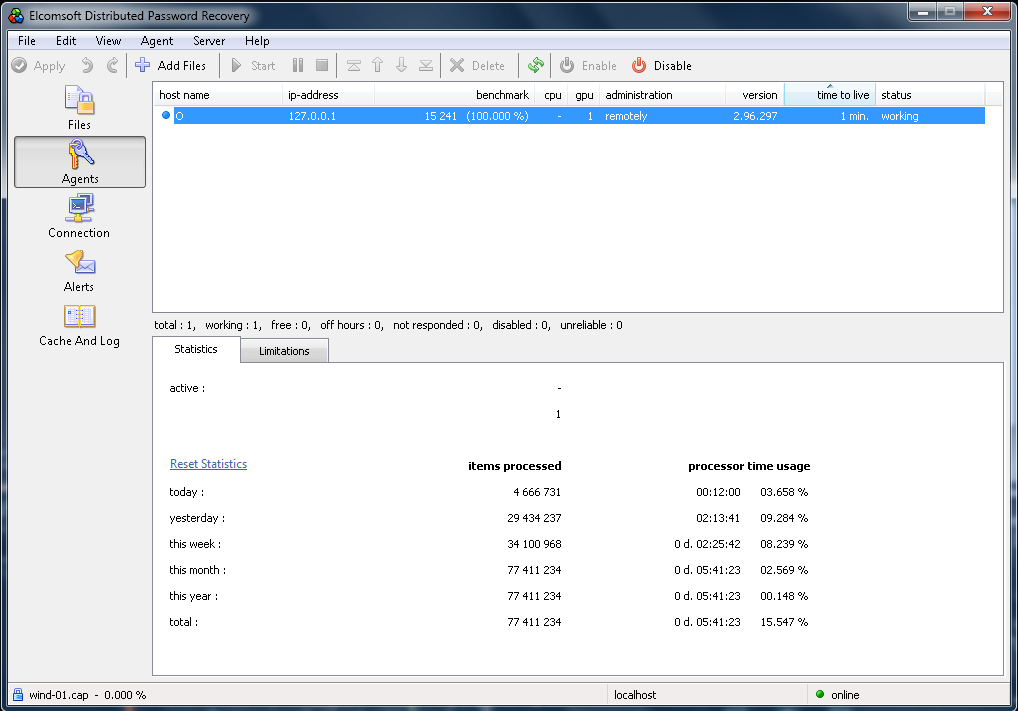
Task: Click the Reset Statistics link
Action: pos(208,464)
